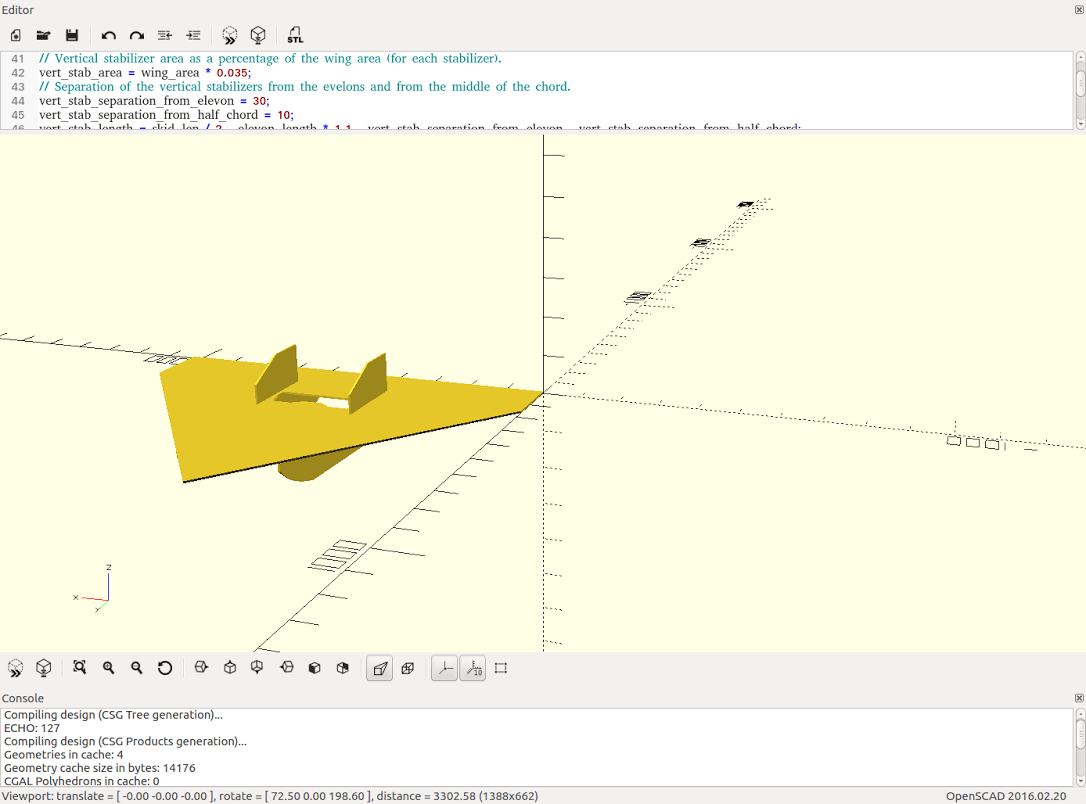
Task: Create a new file with the New icon
Action: point(15,35)
